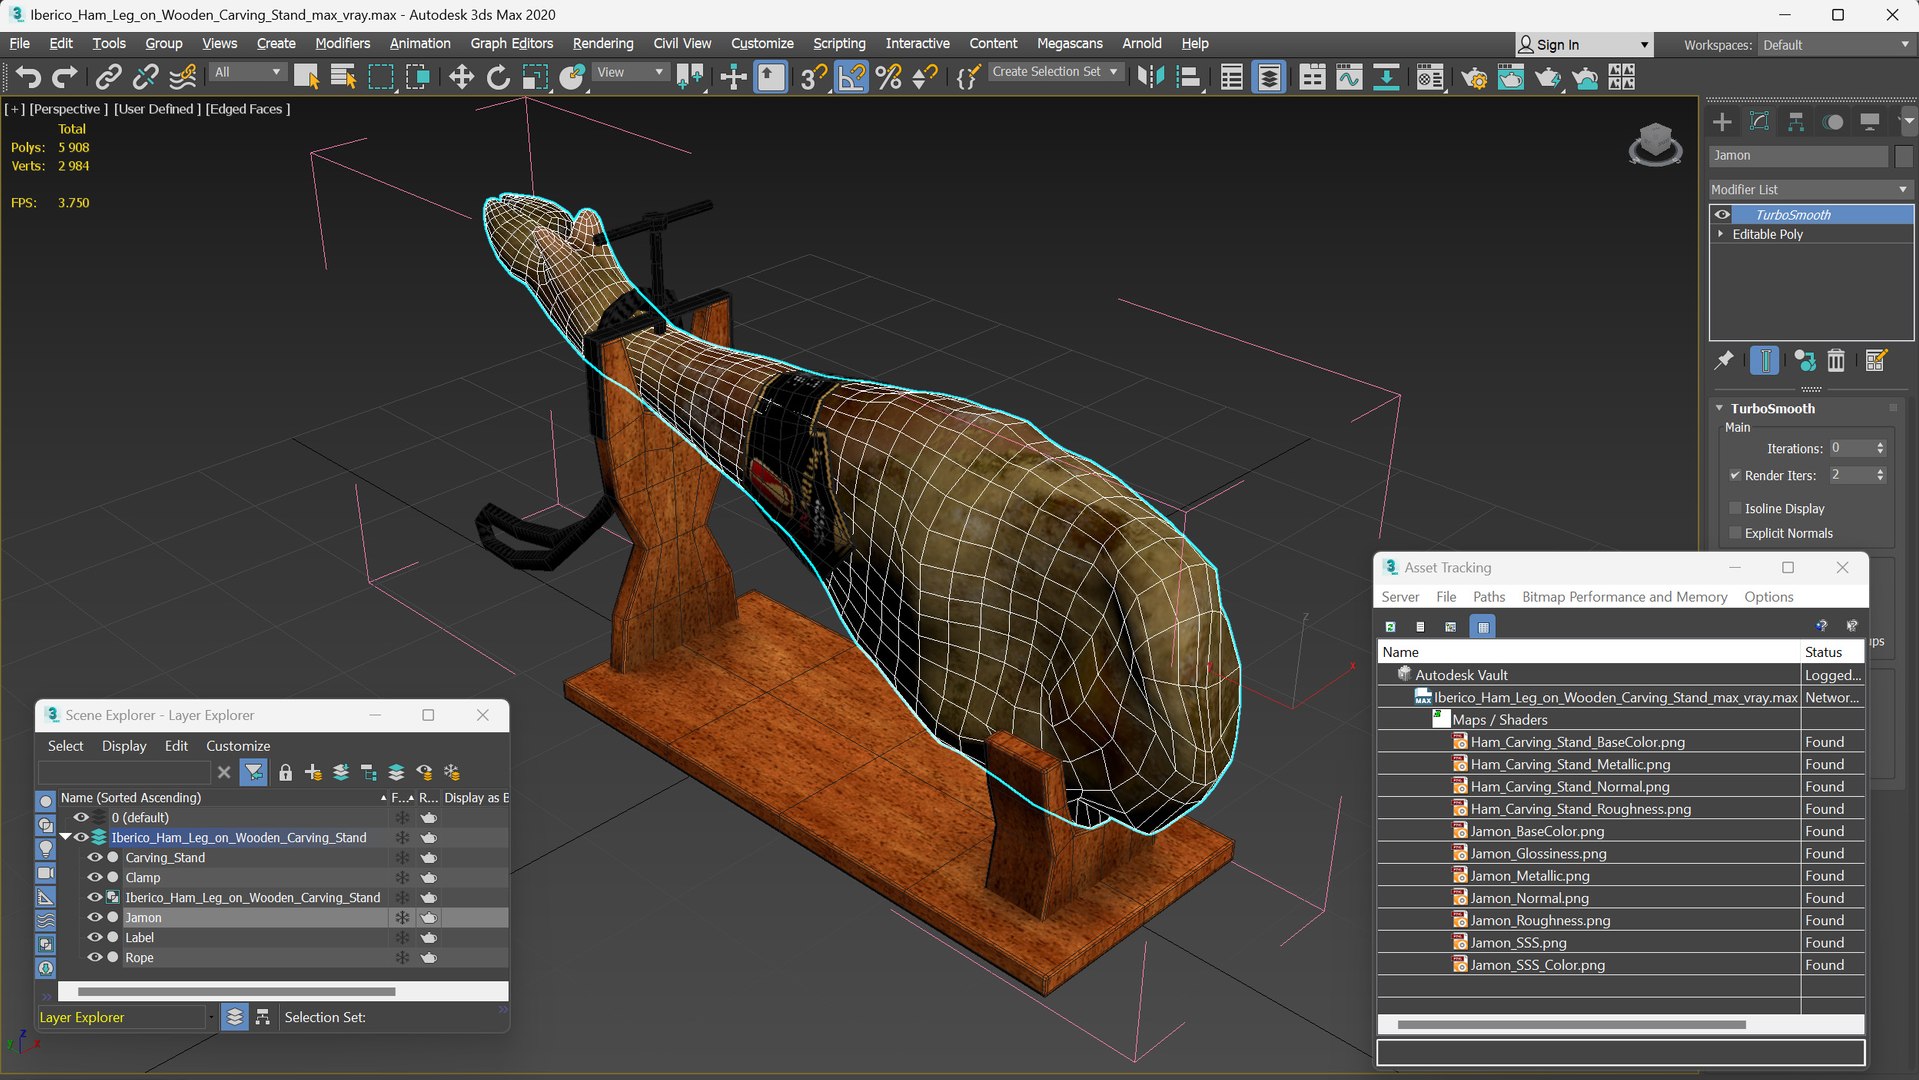Image resolution: width=1919 pixels, height=1080 pixels.
Task: Open the reference coordinate View dropdown
Action: (x=630, y=72)
